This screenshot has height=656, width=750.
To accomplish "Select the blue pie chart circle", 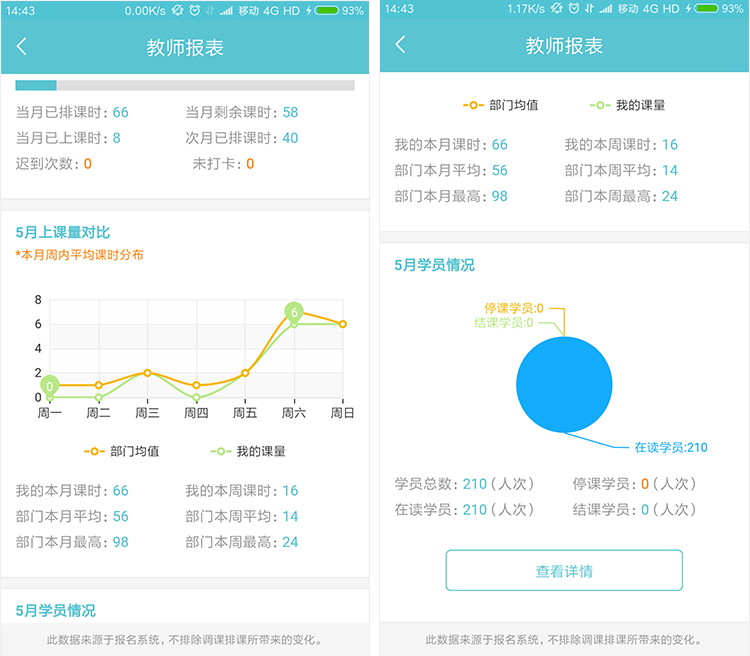I will [x=564, y=385].
